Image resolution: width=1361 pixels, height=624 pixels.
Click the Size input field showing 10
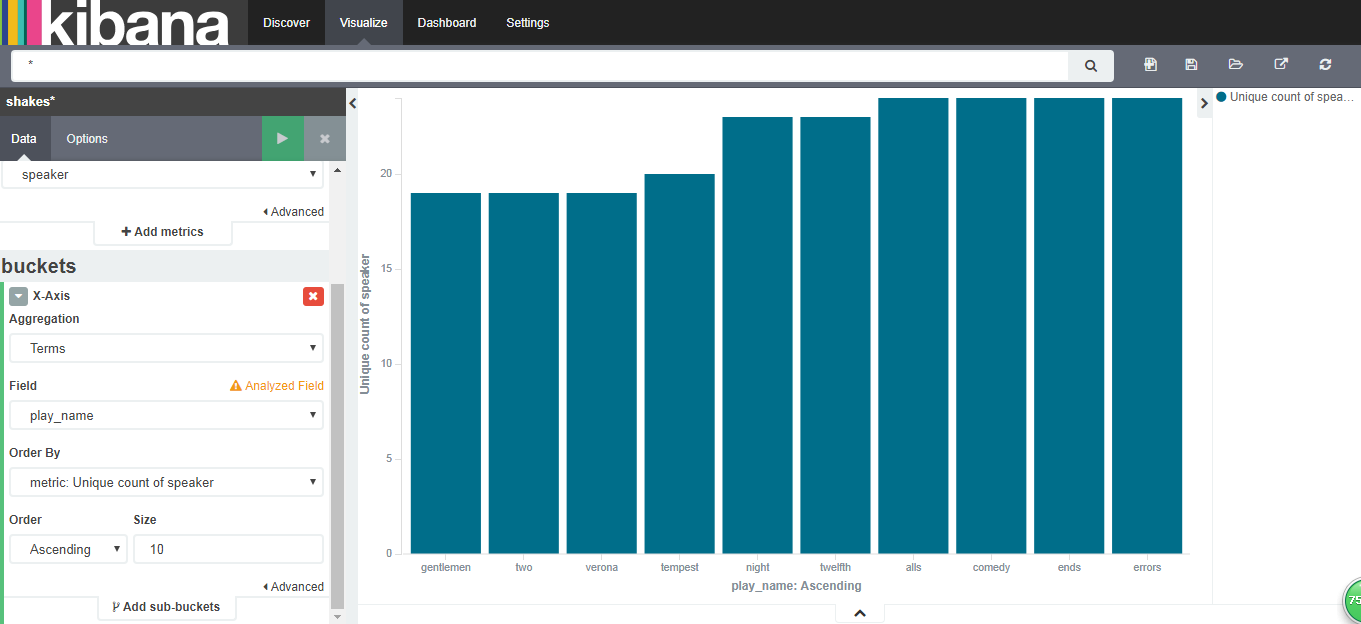(x=228, y=549)
